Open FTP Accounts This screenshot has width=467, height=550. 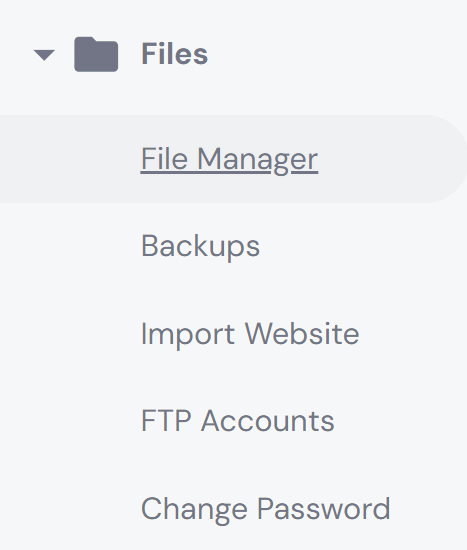(238, 421)
